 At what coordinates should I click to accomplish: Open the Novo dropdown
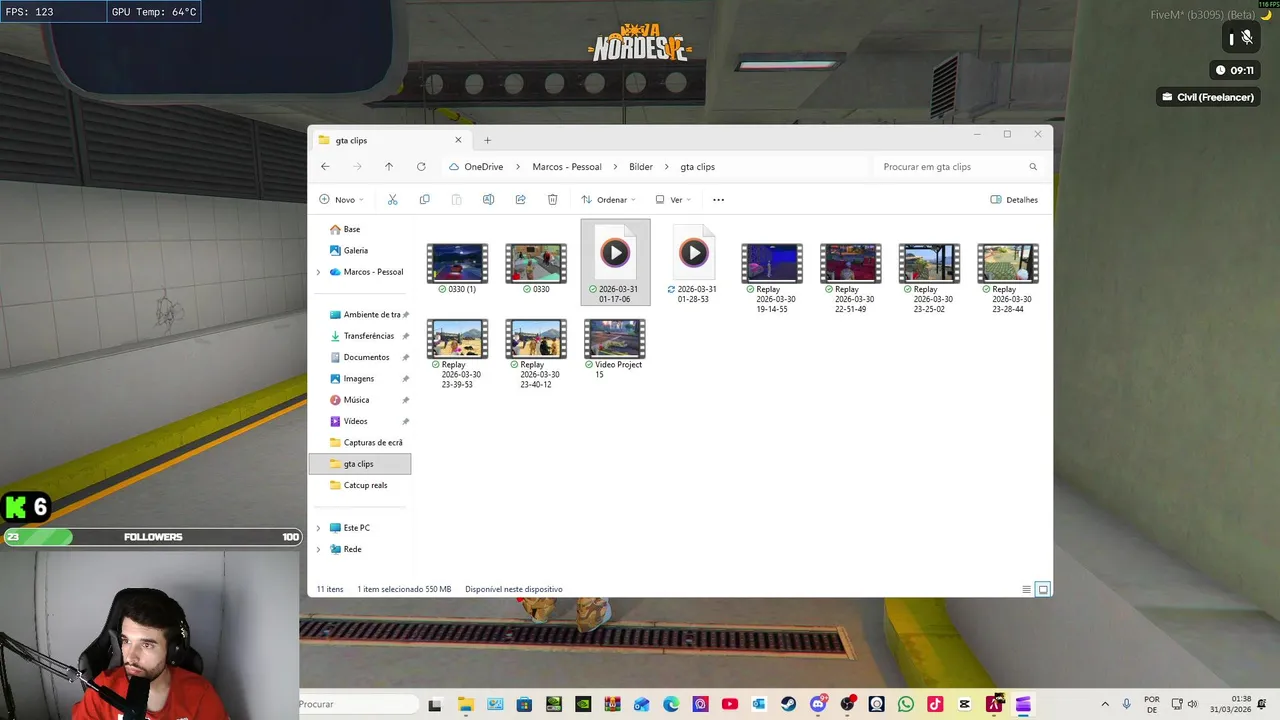click(341, 200)
